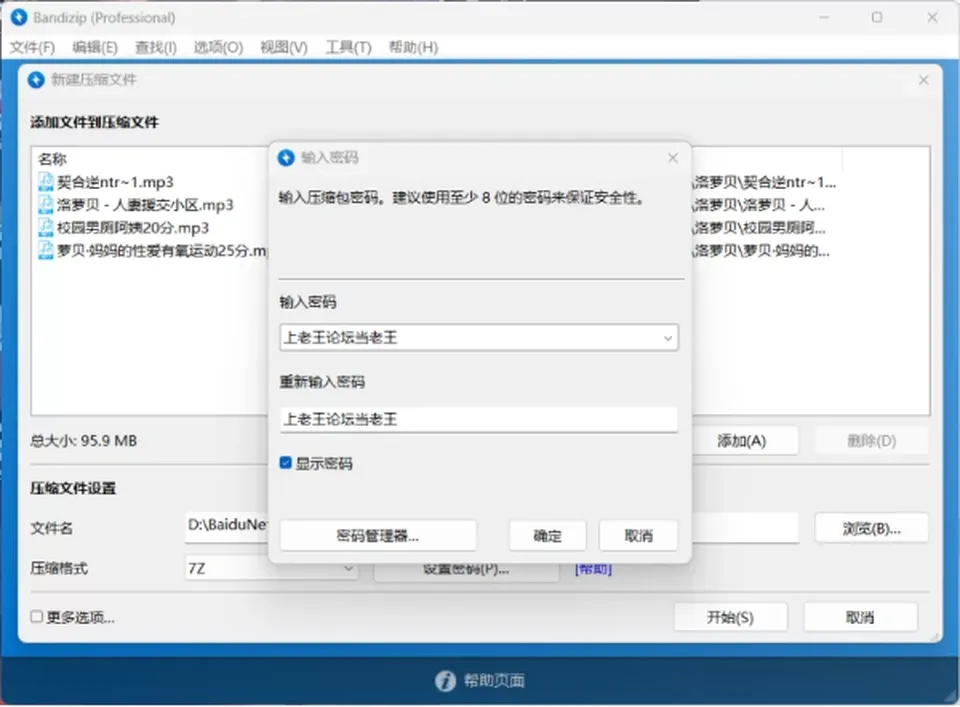This screenshot has height=707, width=960.
Task: Uncheck the 显示密码 checkbox
Action: [x=285, y=463]
